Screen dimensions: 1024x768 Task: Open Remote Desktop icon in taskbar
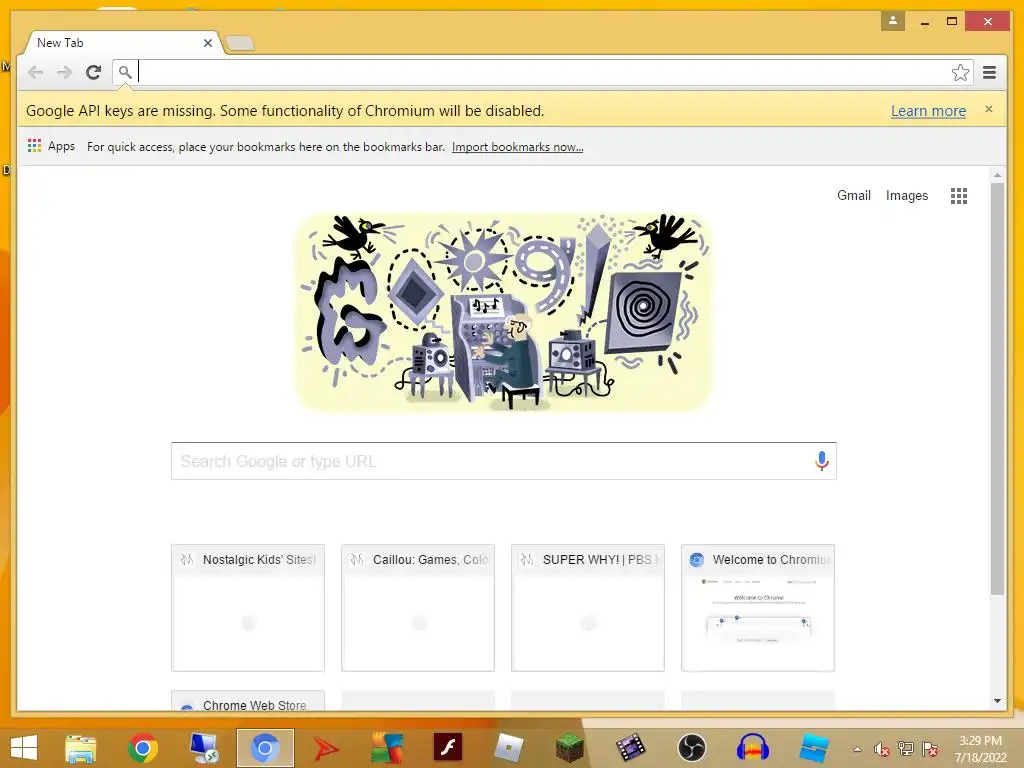204,748
